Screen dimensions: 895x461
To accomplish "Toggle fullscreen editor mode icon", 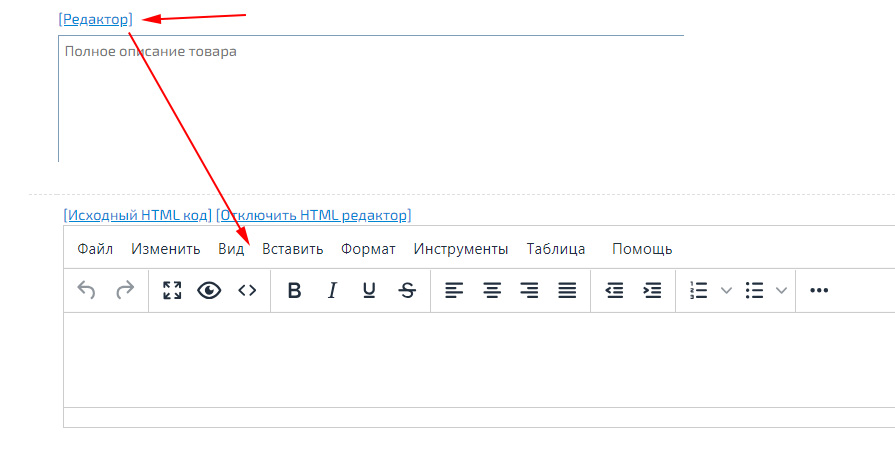I will click(x=172, y=290).
